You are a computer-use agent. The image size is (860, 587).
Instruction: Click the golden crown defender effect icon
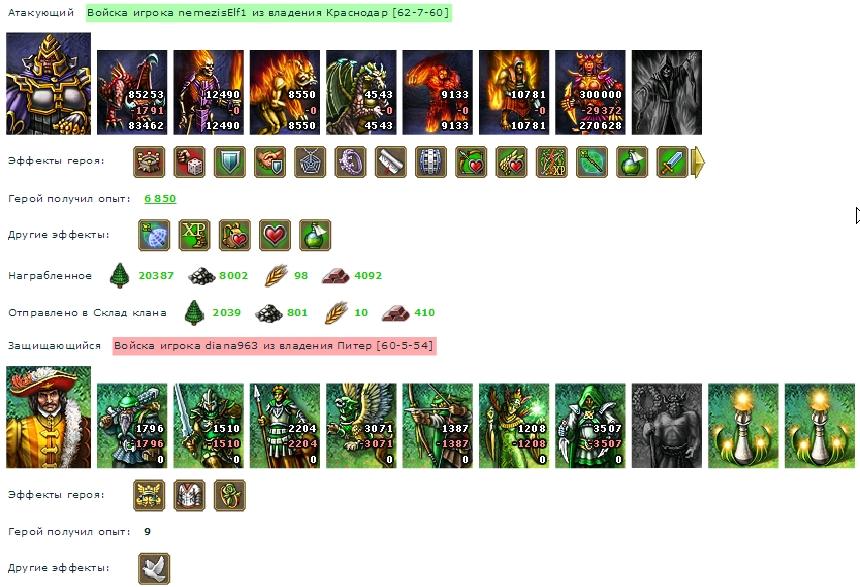click(149, 495)
